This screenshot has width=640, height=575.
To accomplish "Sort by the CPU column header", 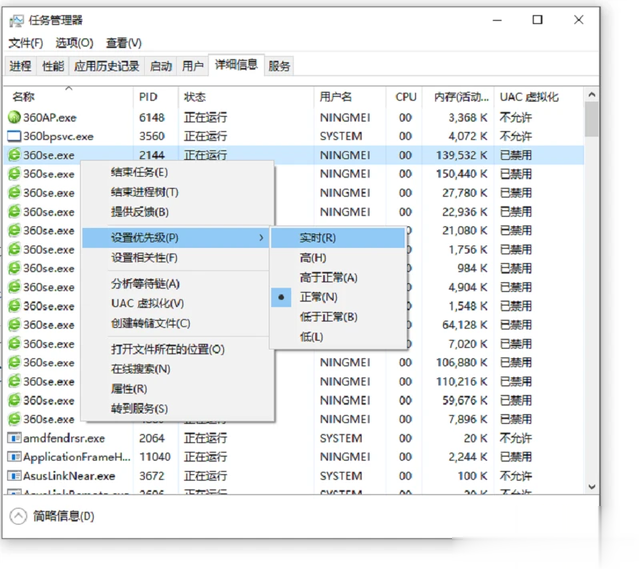I will (404, 97).
